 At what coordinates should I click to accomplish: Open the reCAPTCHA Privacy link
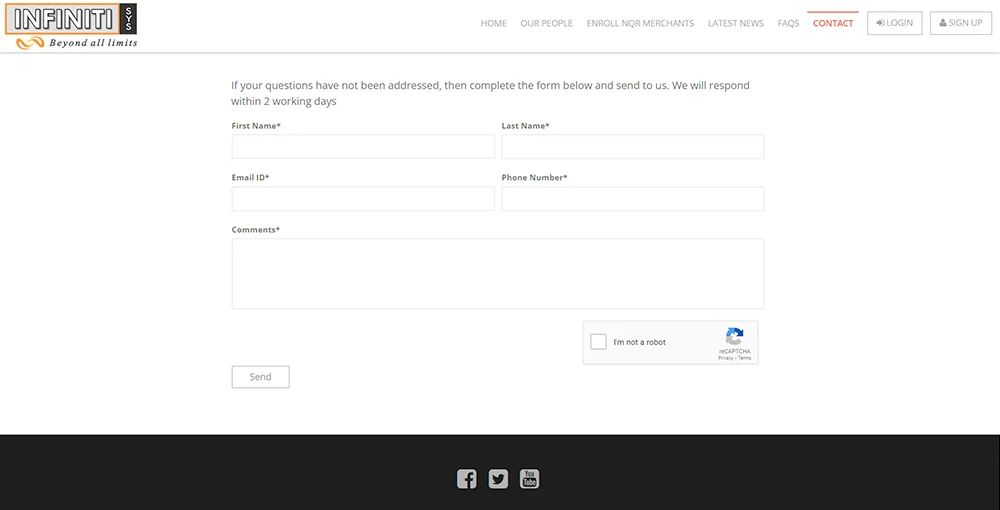pos(726,358)
